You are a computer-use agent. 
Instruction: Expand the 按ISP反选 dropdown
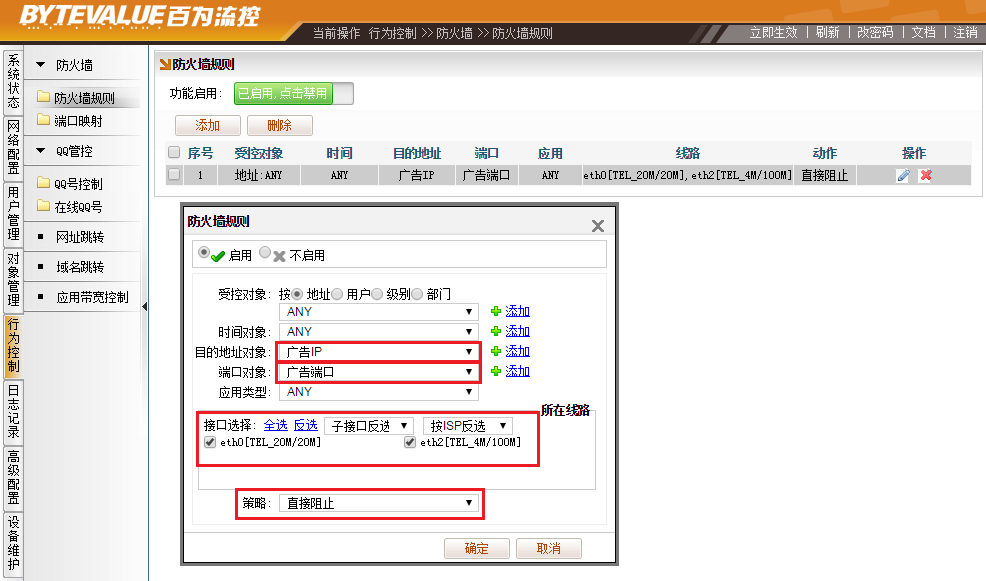(468, 424)
